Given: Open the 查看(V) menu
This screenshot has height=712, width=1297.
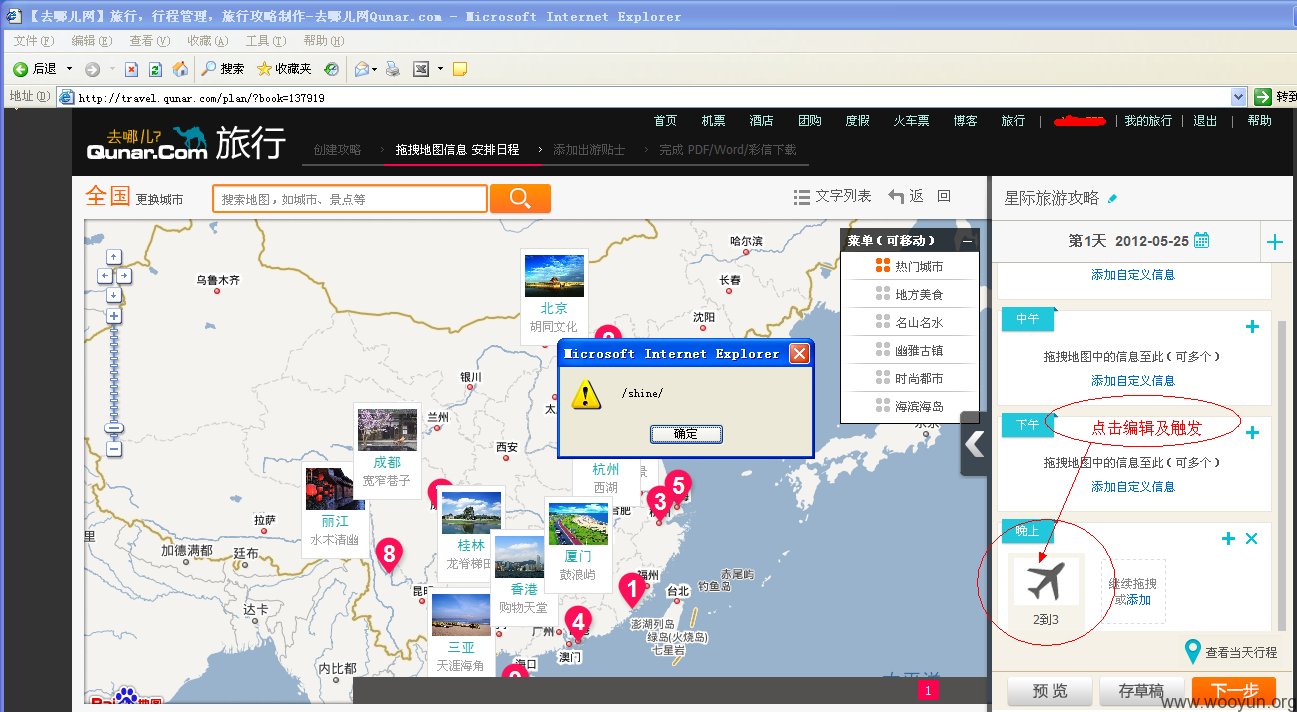Looking at the screenshot, I should pyautogui.click(x=149, y=41).
